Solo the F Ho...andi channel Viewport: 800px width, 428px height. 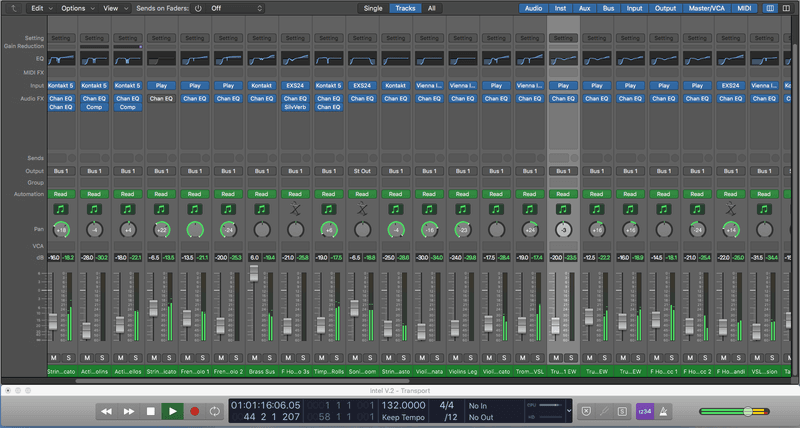coord(738,358)
